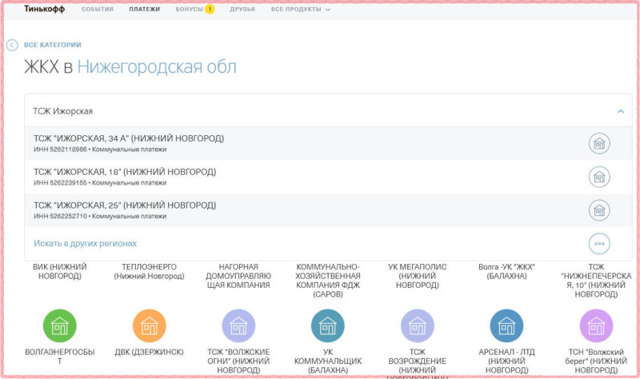Open the Платежи tab
The image size is (640, 379).
pyautogui.click(x=144, y=9)
